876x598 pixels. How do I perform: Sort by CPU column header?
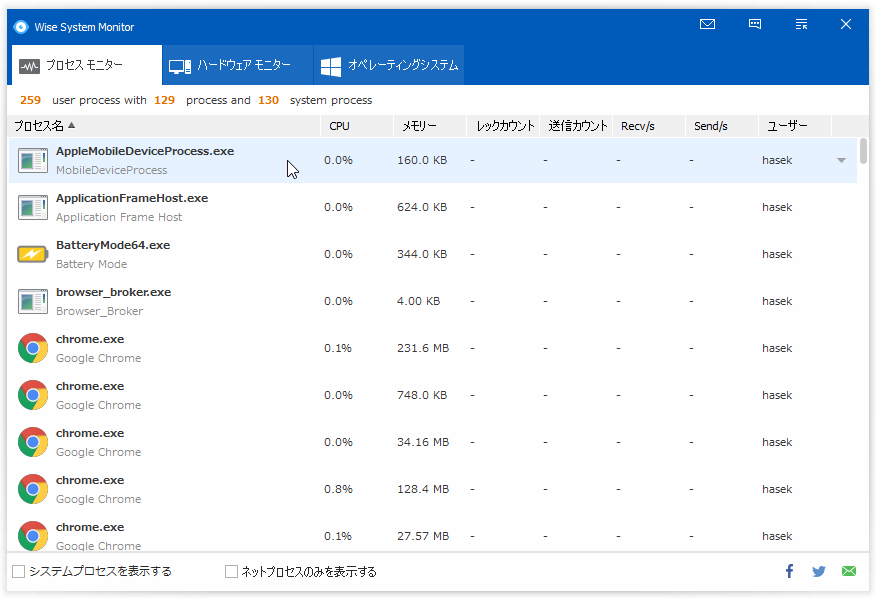pos(357,126)
